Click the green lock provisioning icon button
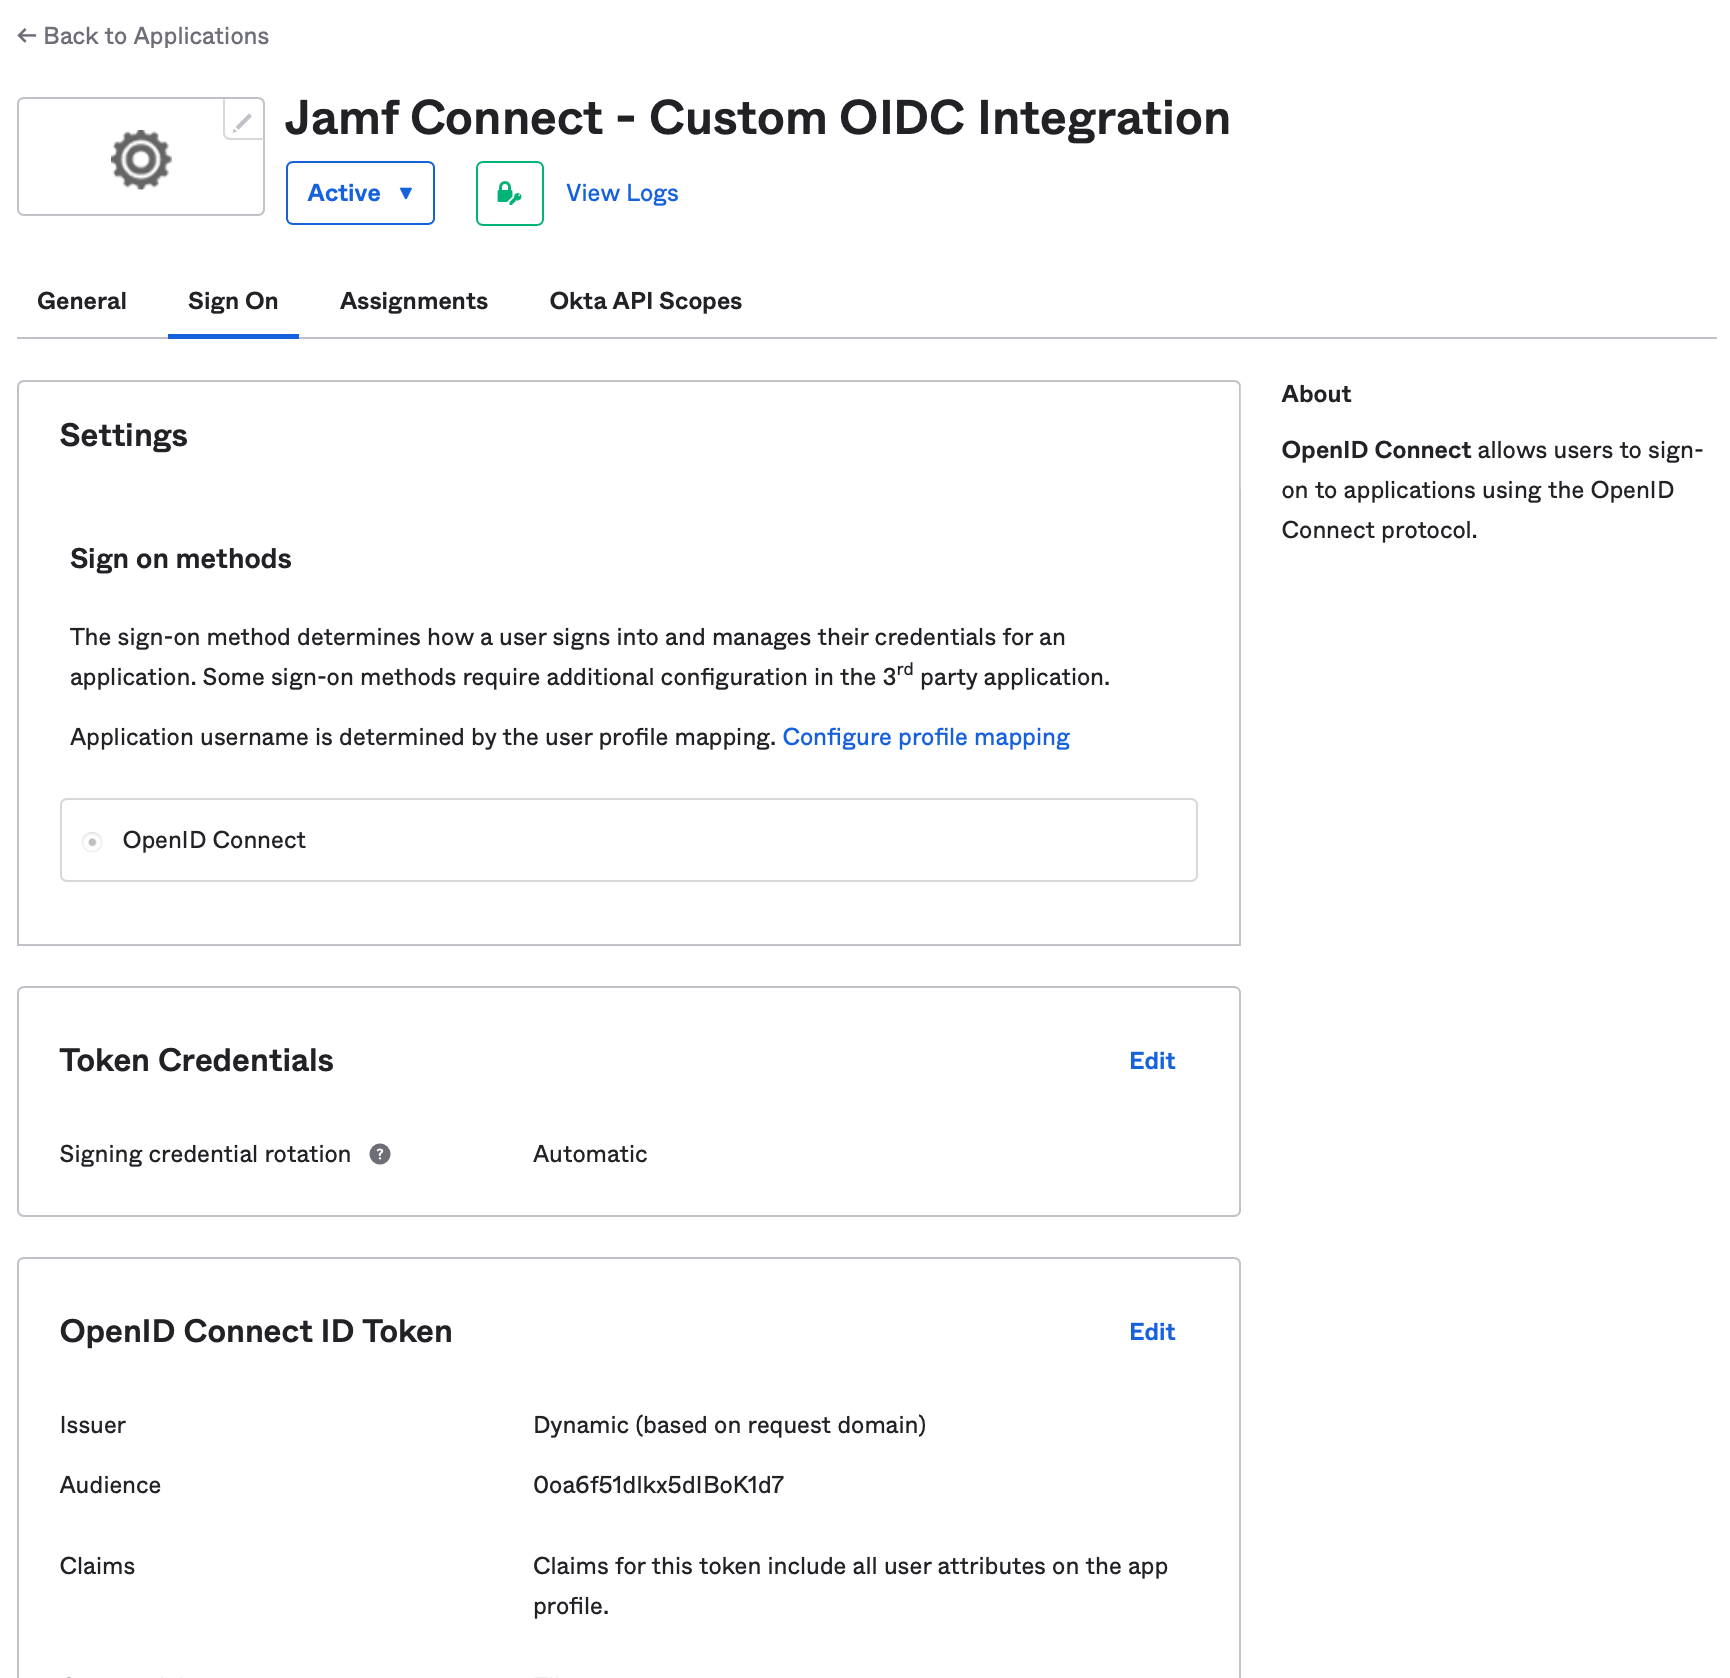The width and height of the screenshot is (1730, 1678). click(x=510, y=193)
